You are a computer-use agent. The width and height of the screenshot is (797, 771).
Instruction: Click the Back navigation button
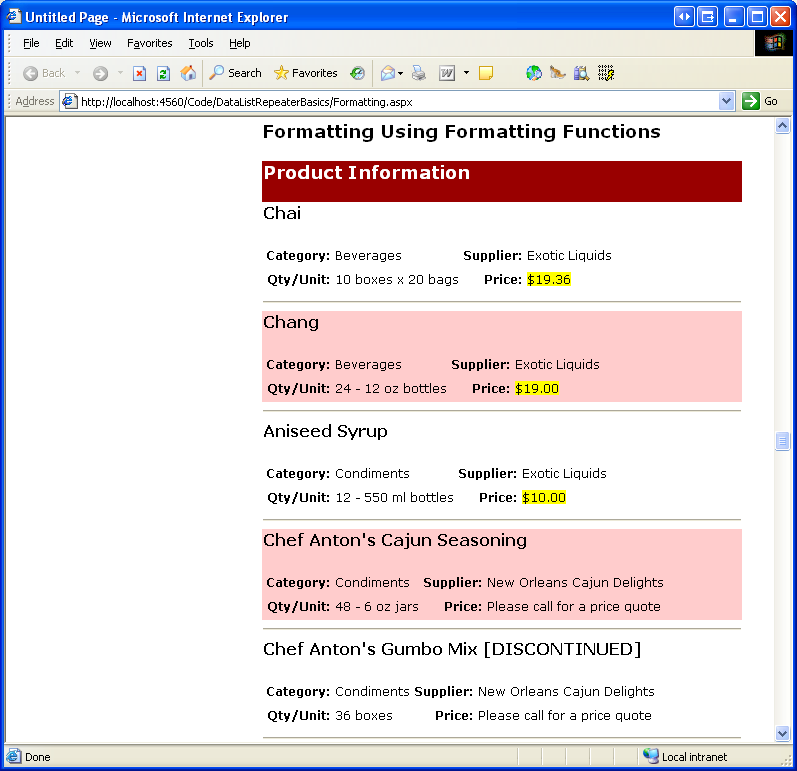pyautogui.click(x=44, y=73)
